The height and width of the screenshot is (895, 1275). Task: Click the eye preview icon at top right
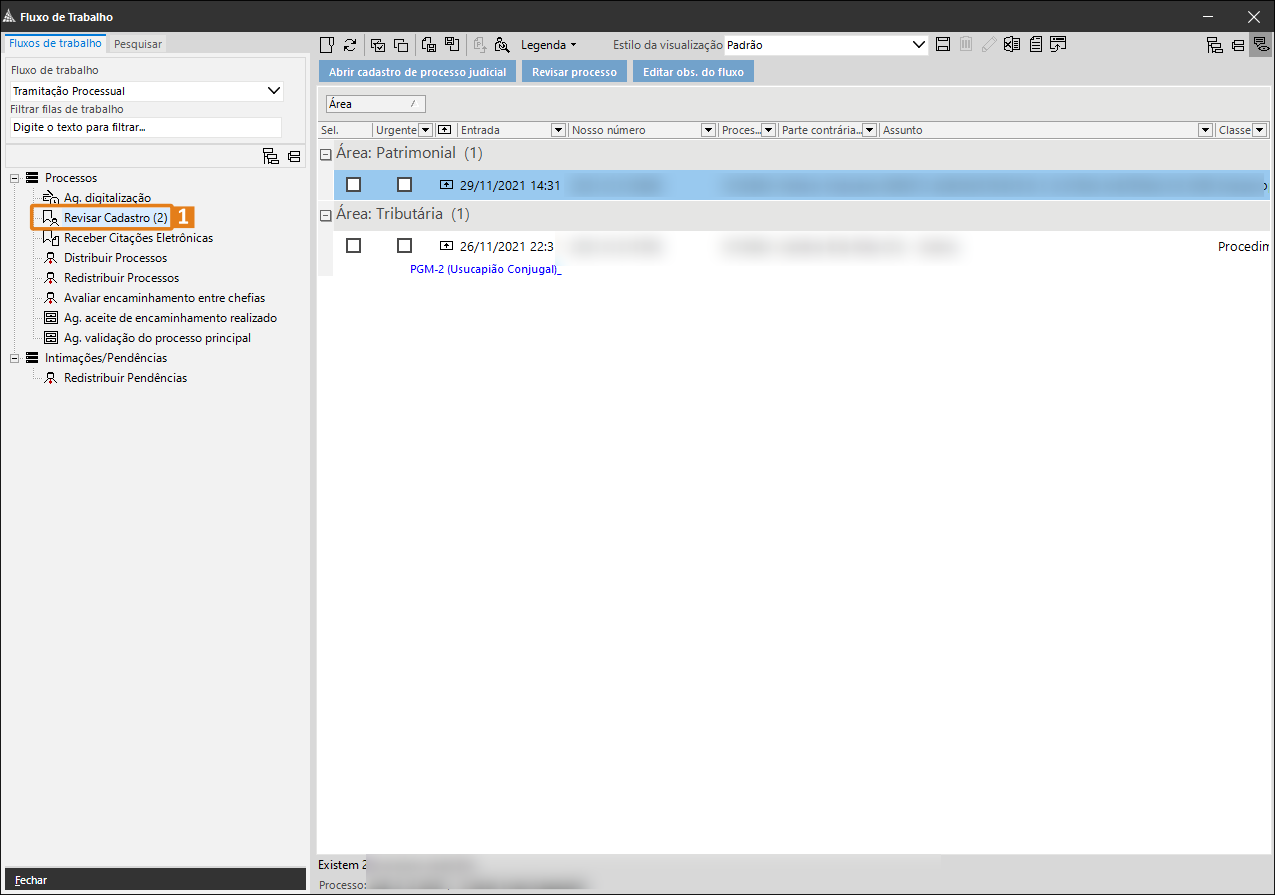(1260, 45)
